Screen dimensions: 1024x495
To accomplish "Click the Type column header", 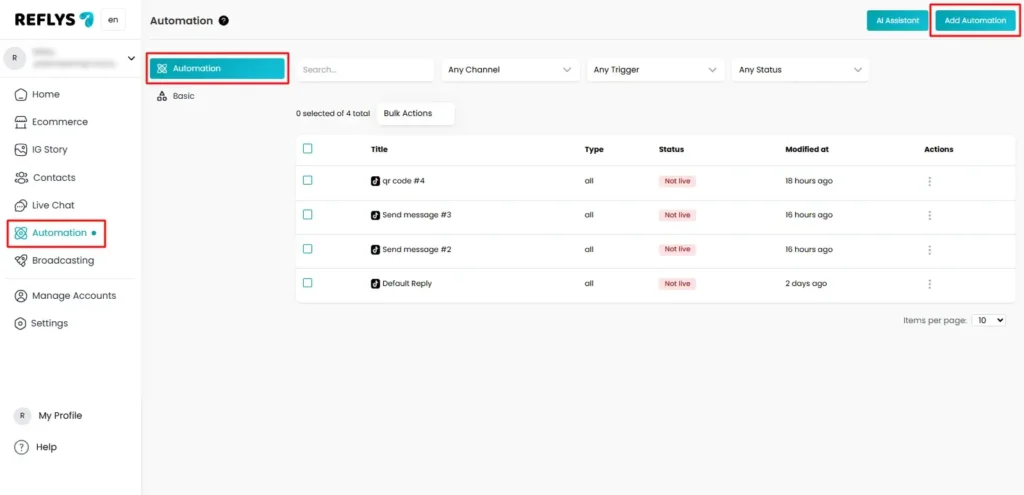I will [x=594, y=150].
